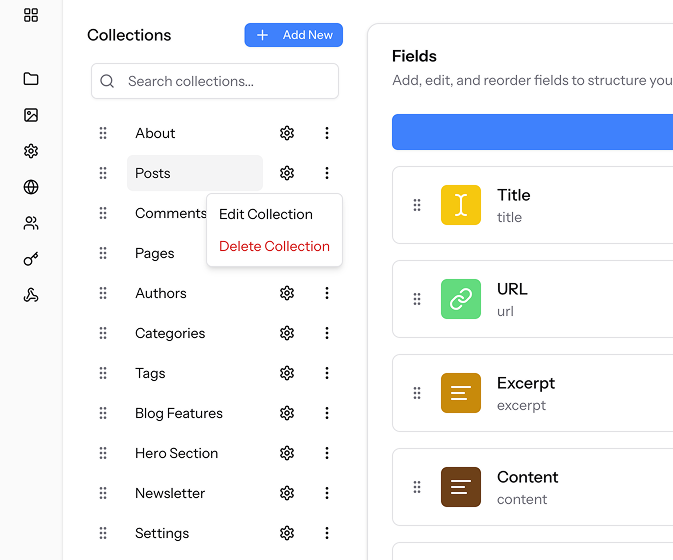The image size is (673, 560).
Task: Open the three-dot menu for Categories
Action: (327, 333)
